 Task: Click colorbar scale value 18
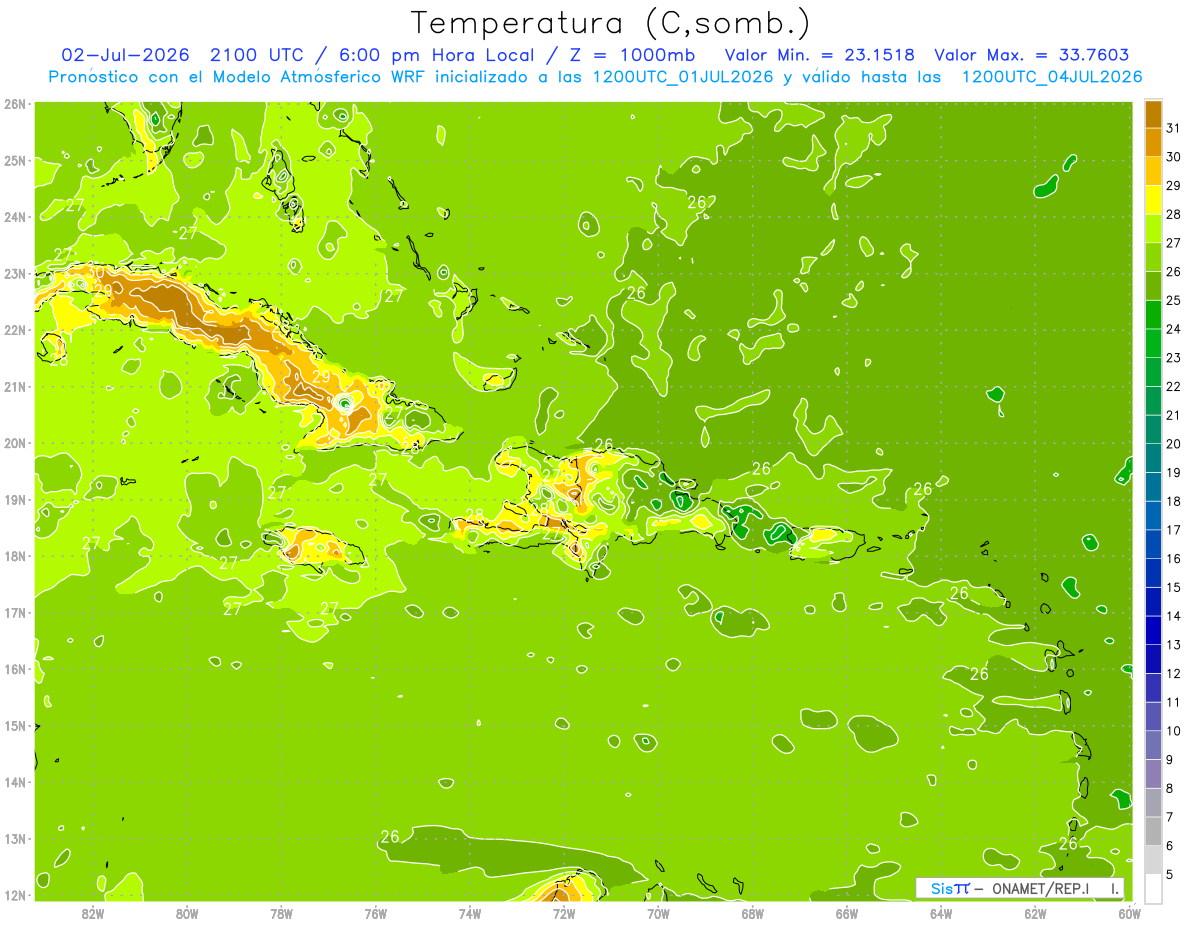pos(1173,501)
